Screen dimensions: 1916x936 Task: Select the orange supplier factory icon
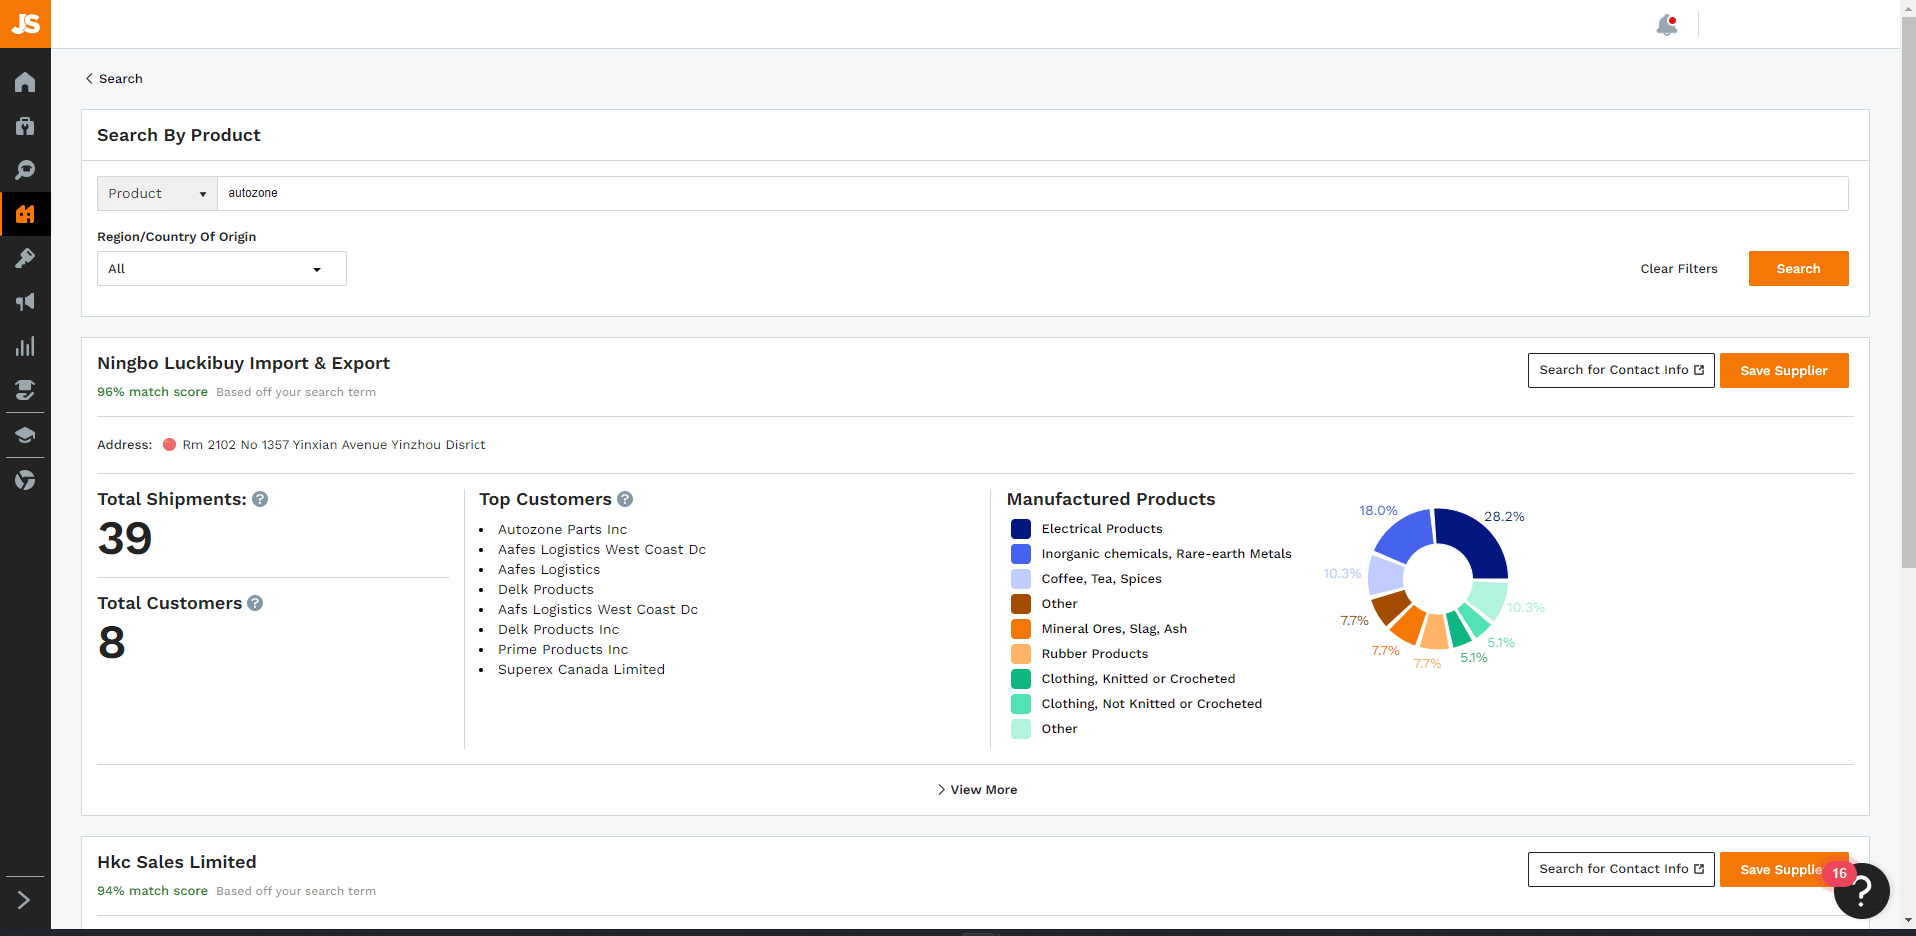click(x=25, y=214)
